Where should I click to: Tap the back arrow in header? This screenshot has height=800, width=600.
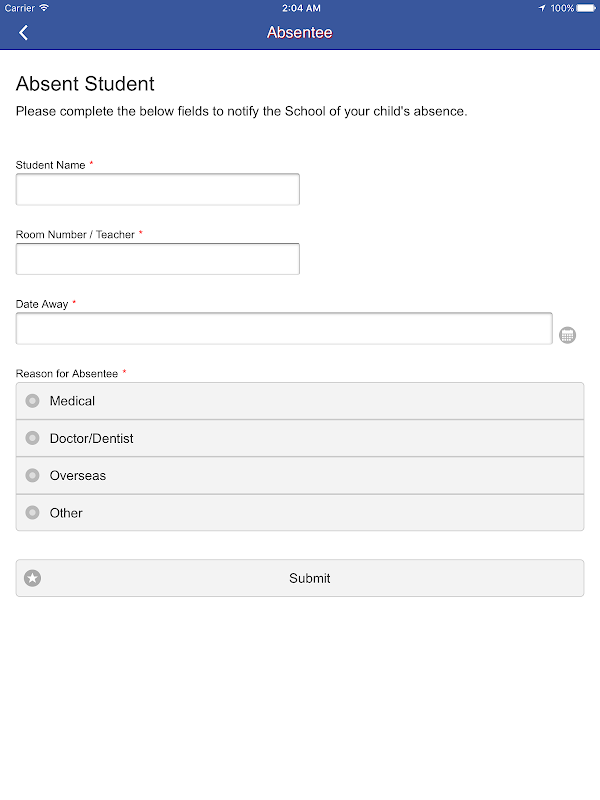click(23, 33)
